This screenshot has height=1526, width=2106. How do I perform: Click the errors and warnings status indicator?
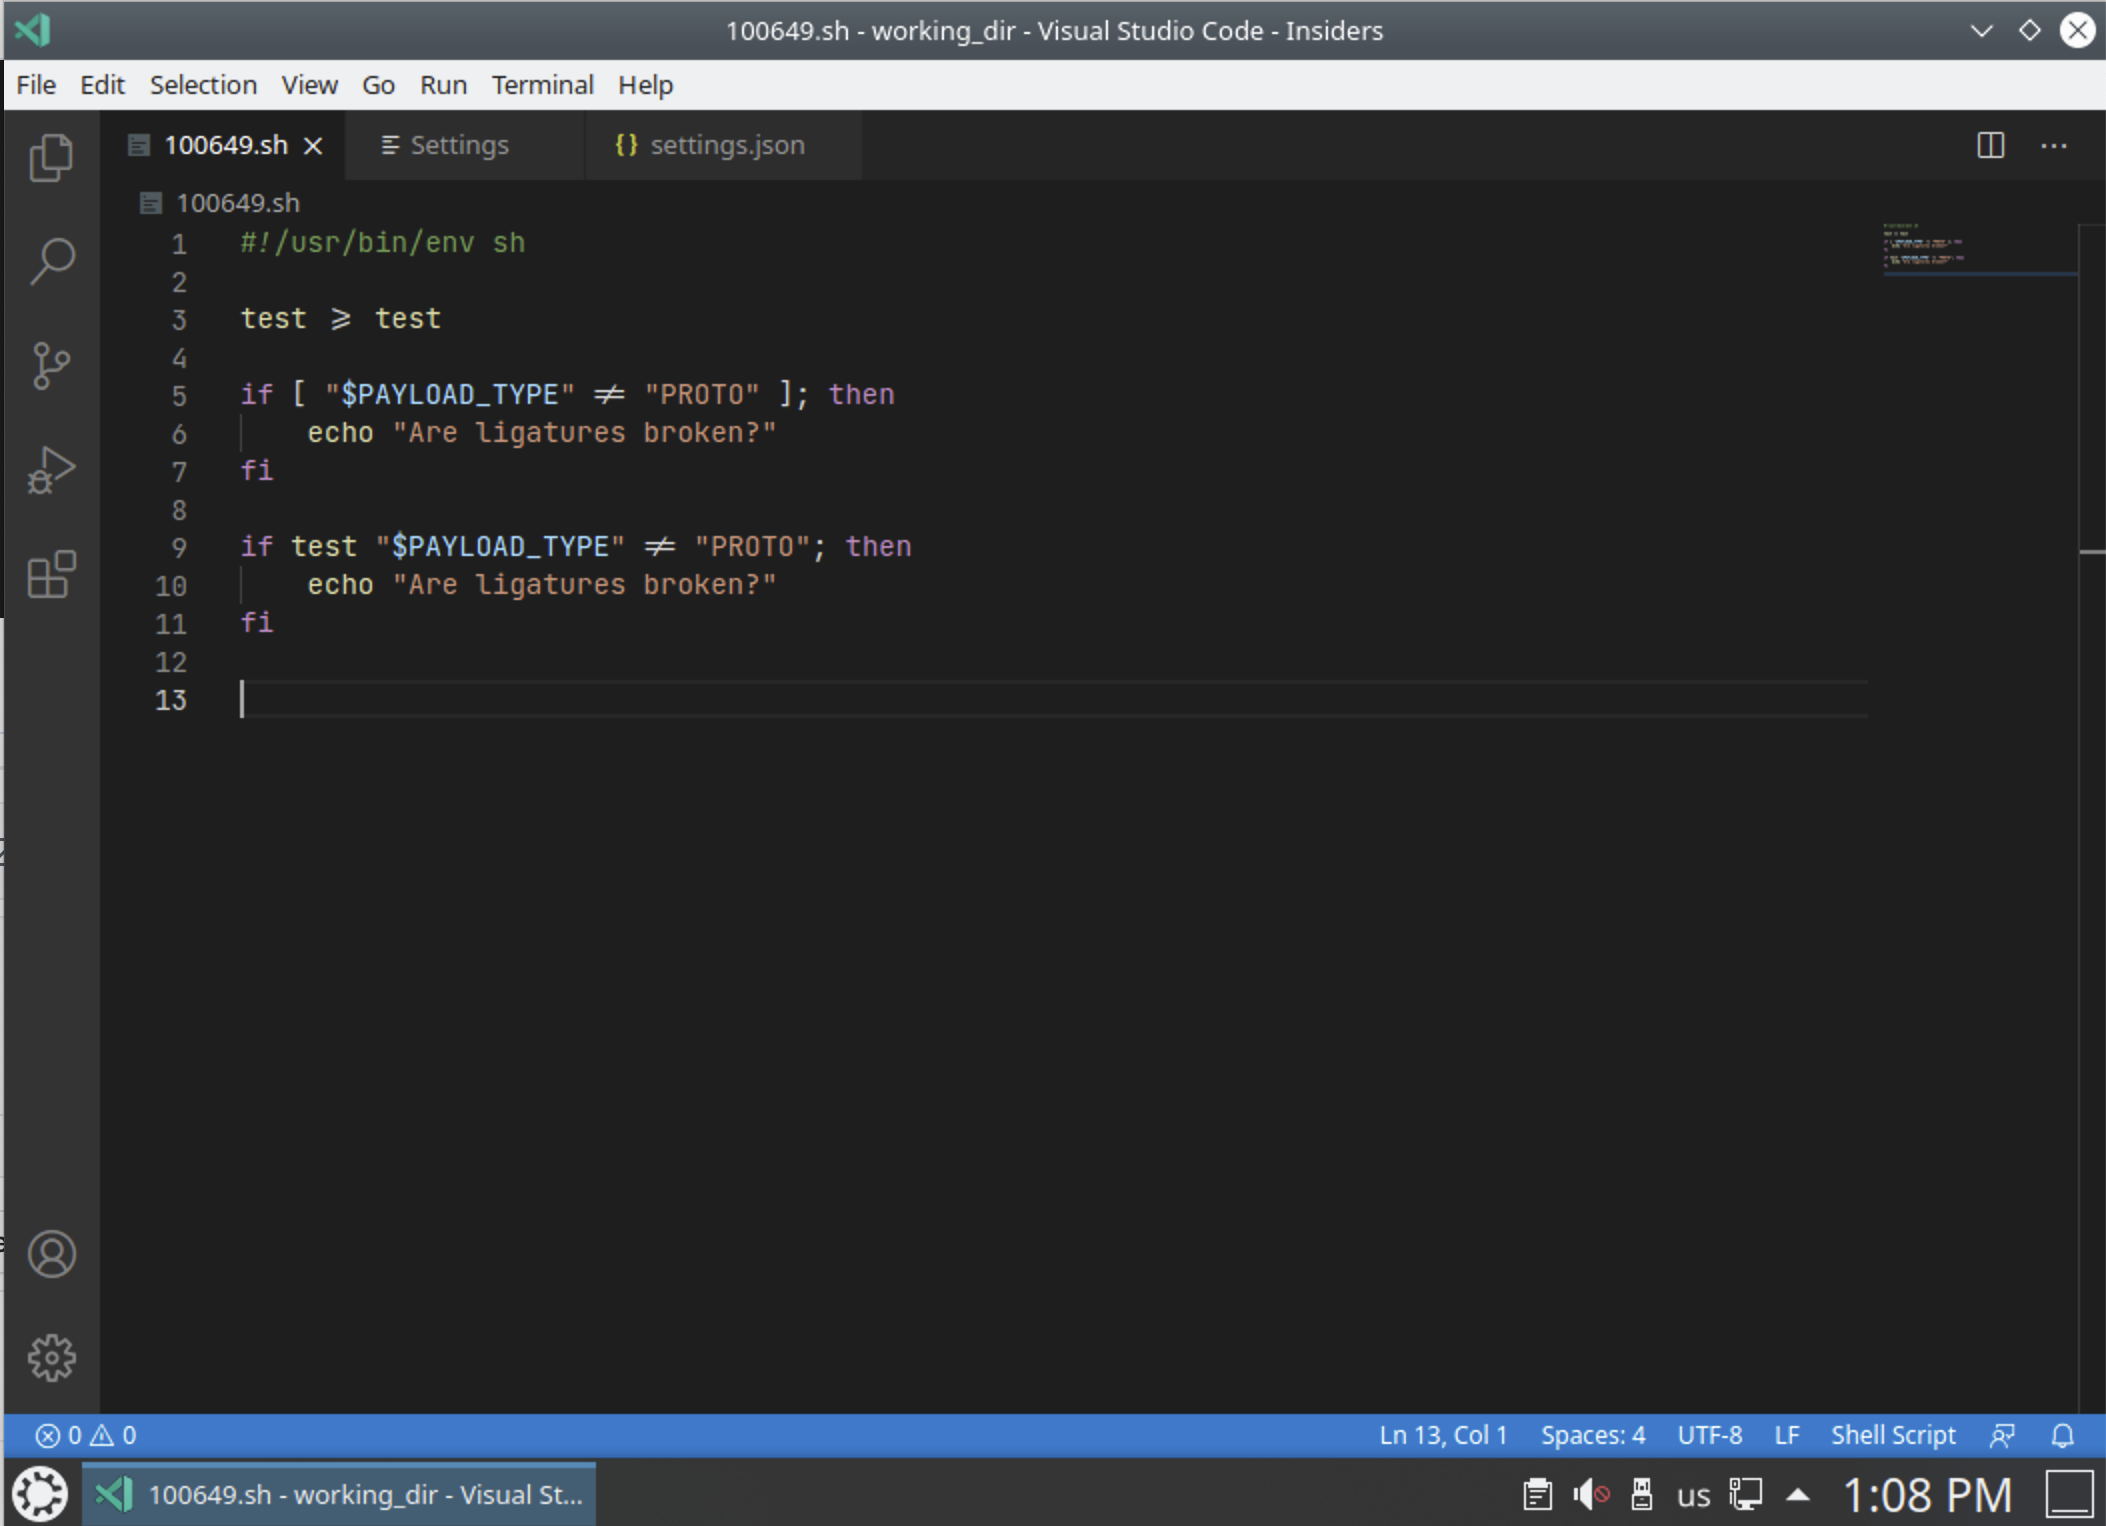pyautogui.click(x=84, y=1434)
